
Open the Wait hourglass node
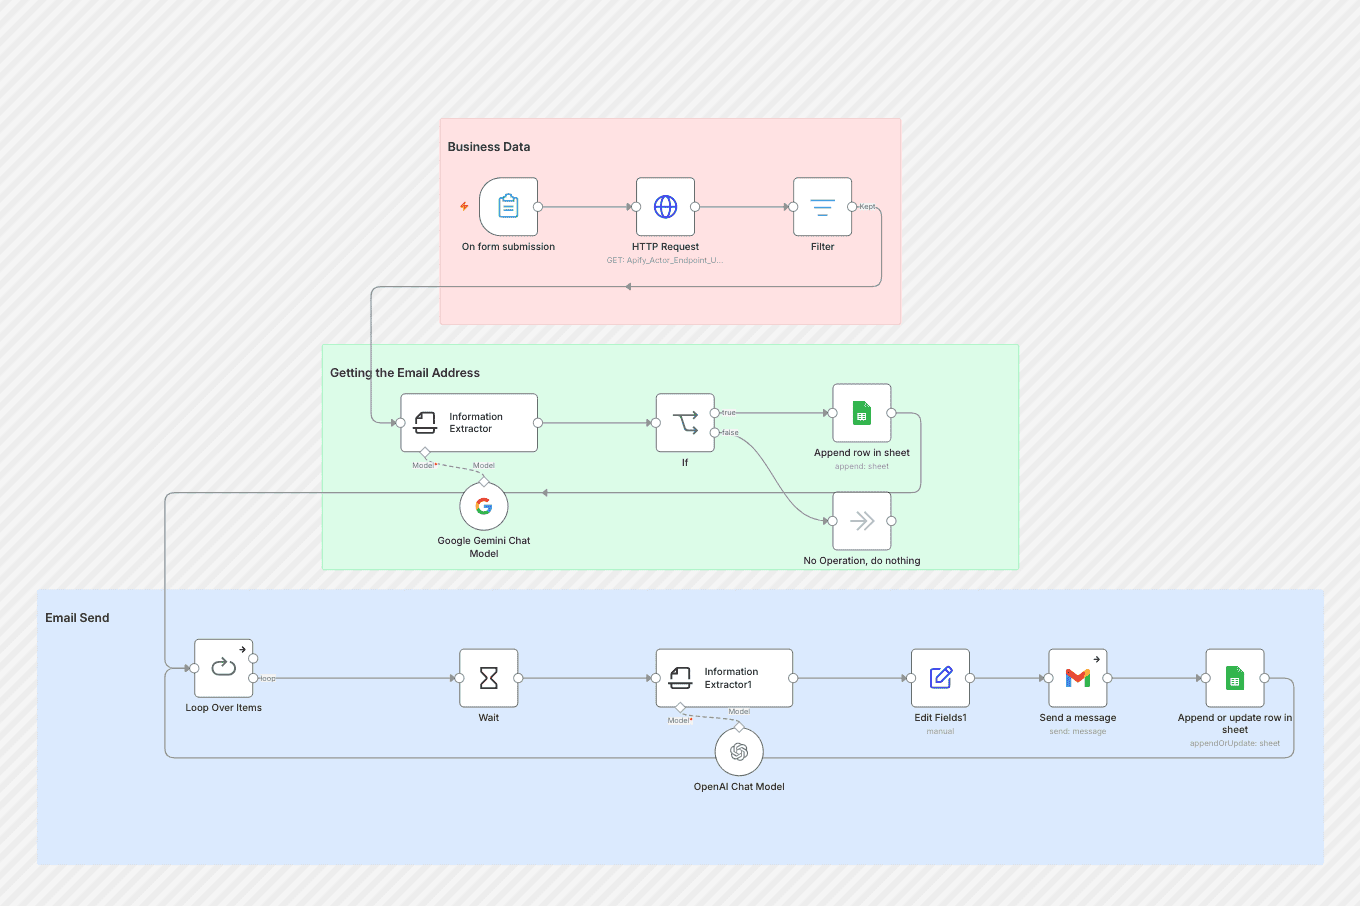coord(489,678)
